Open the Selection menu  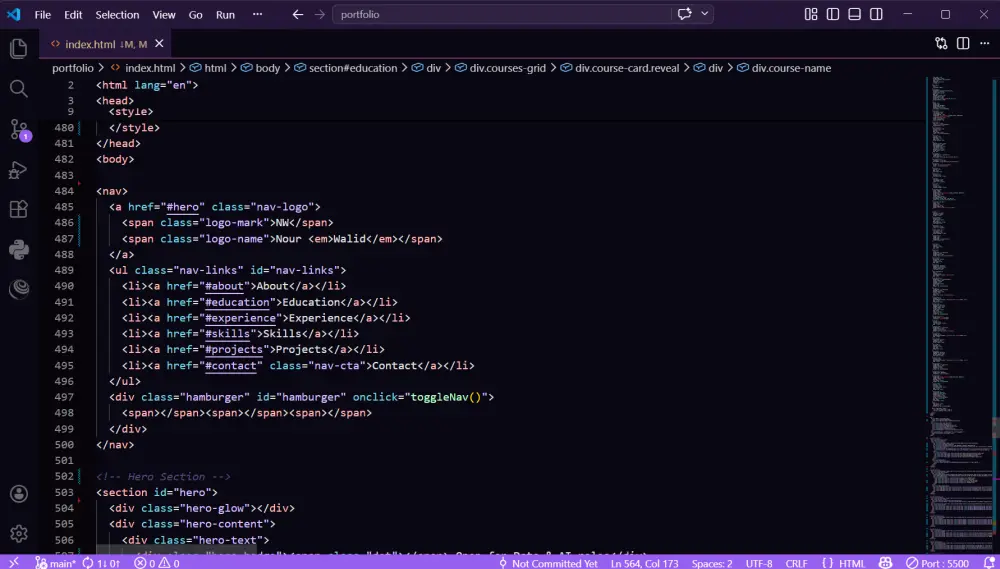pos(117,15)
